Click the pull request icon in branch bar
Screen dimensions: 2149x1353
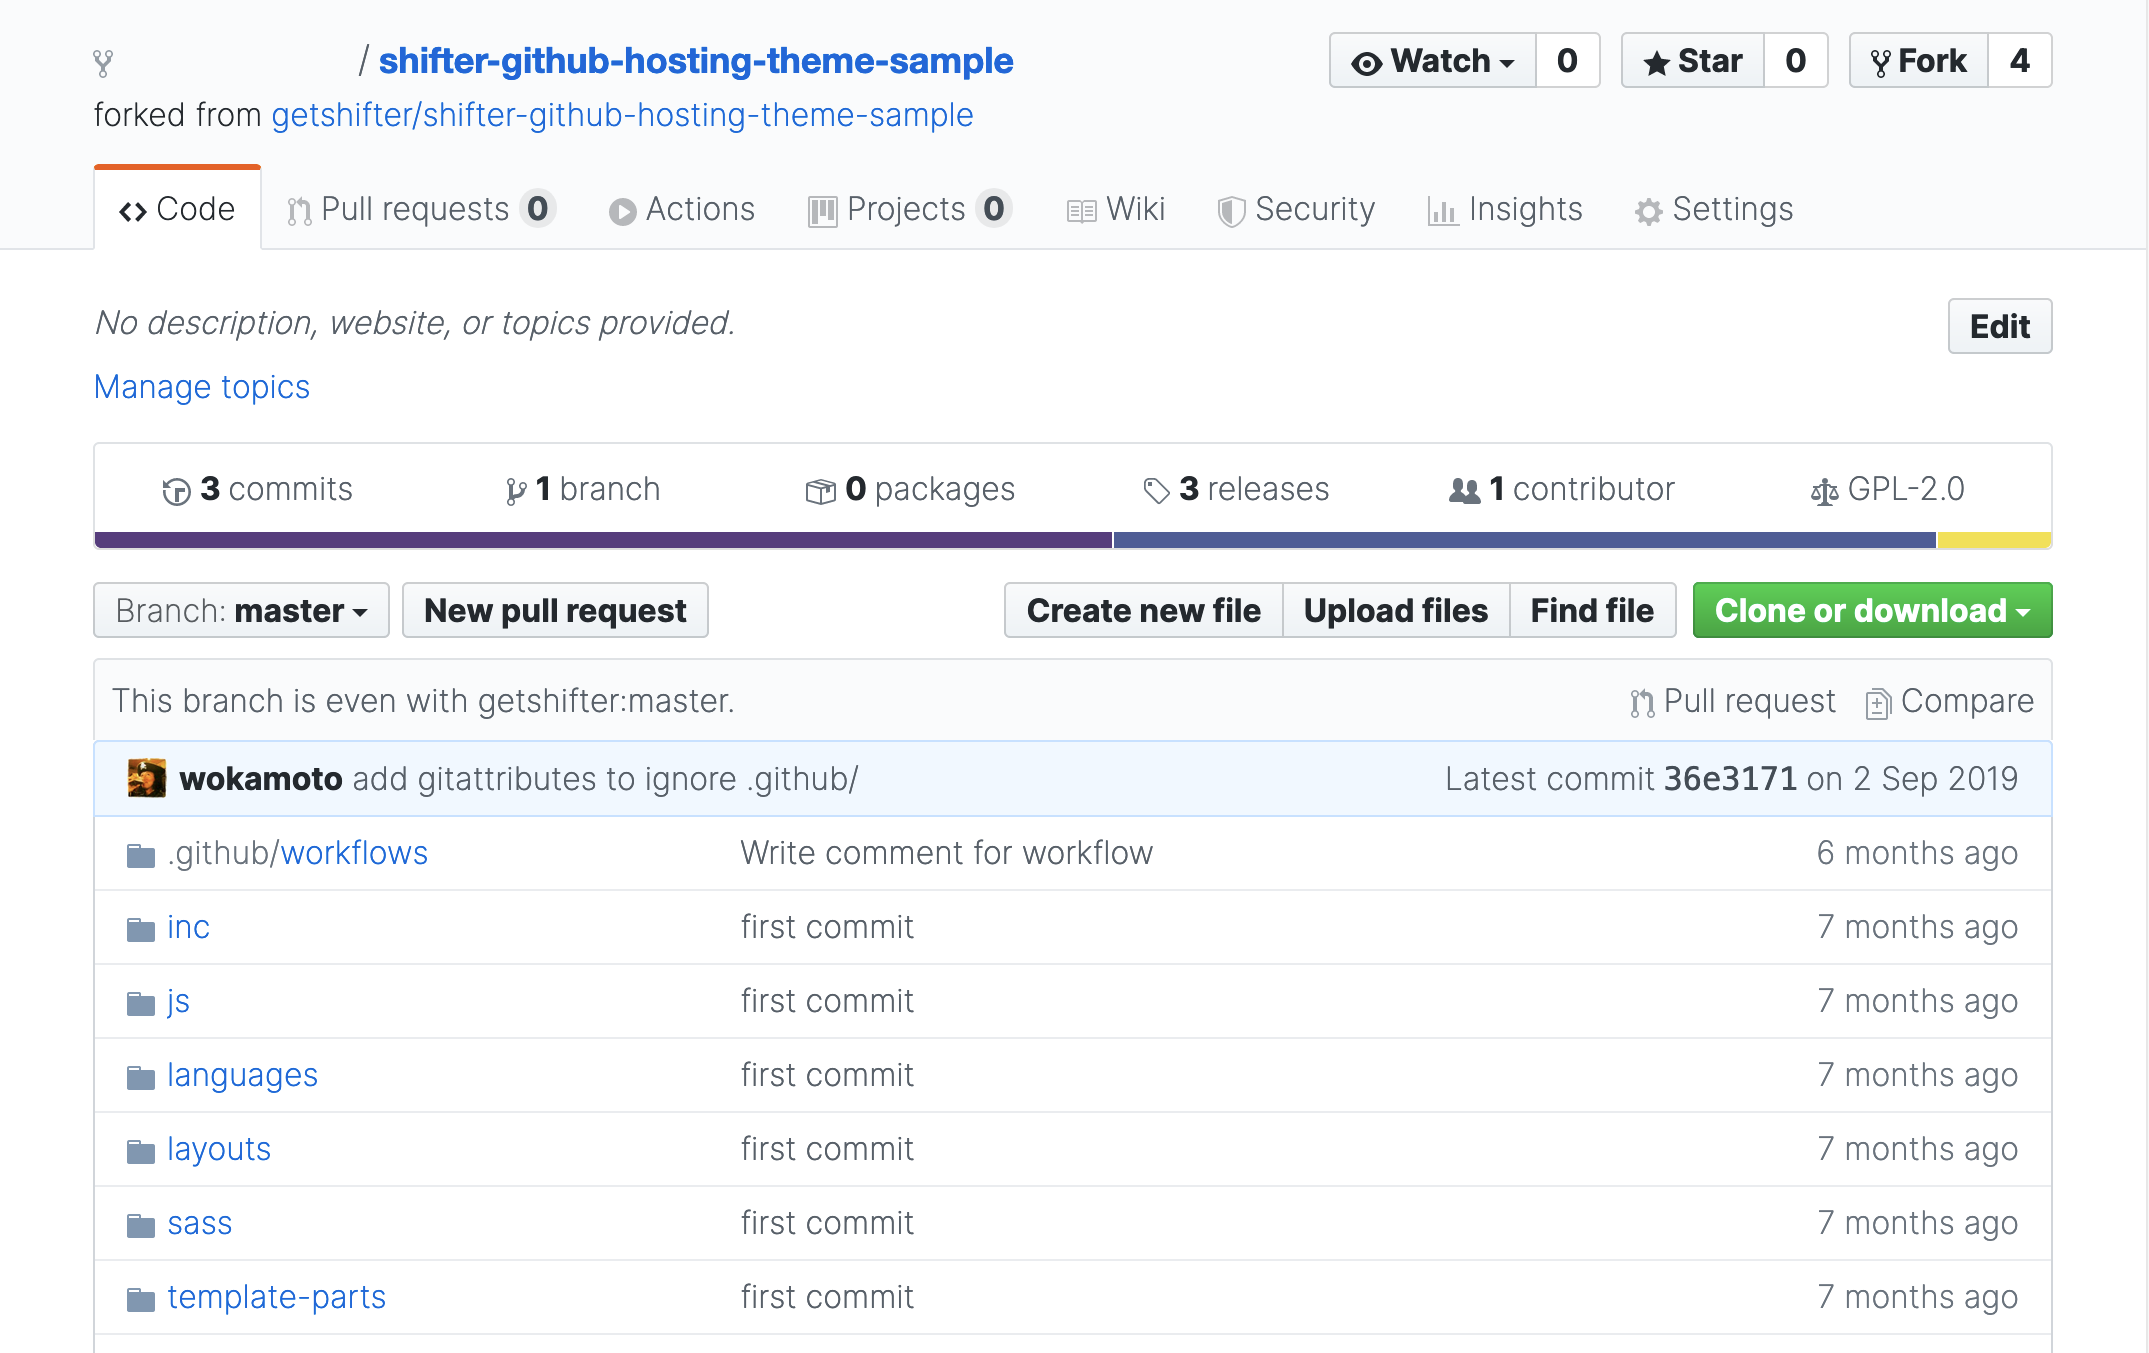tap(1642, 703)
